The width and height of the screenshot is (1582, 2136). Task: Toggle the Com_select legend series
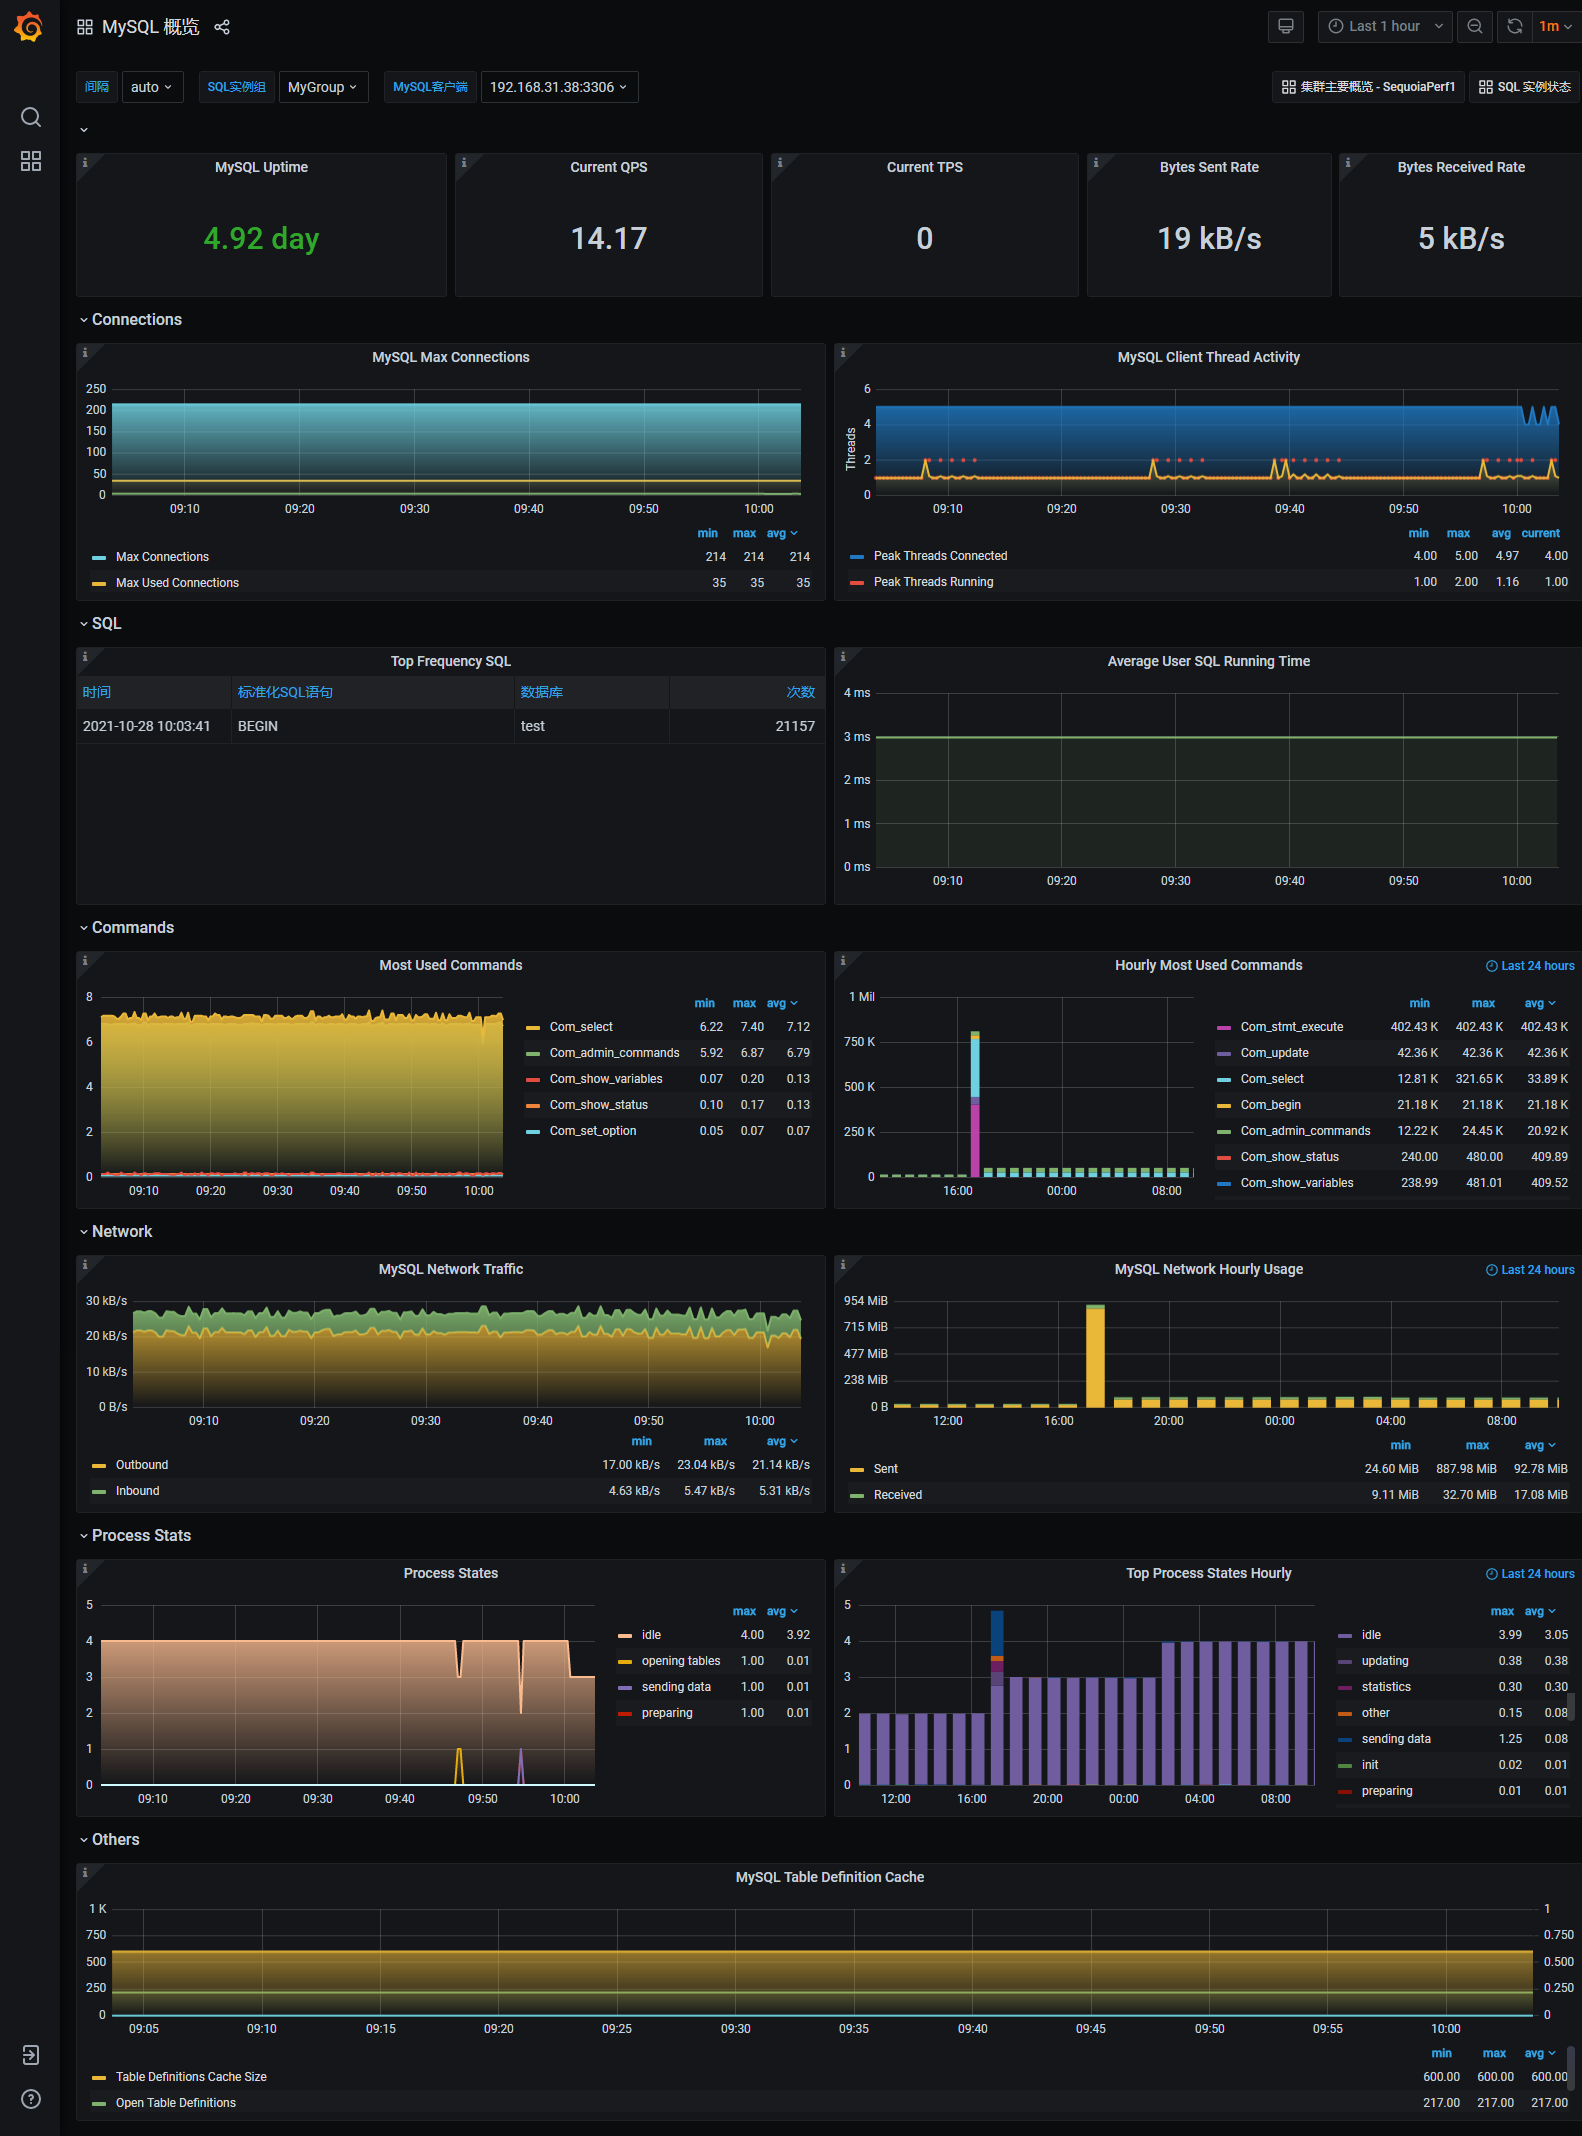581,1027
